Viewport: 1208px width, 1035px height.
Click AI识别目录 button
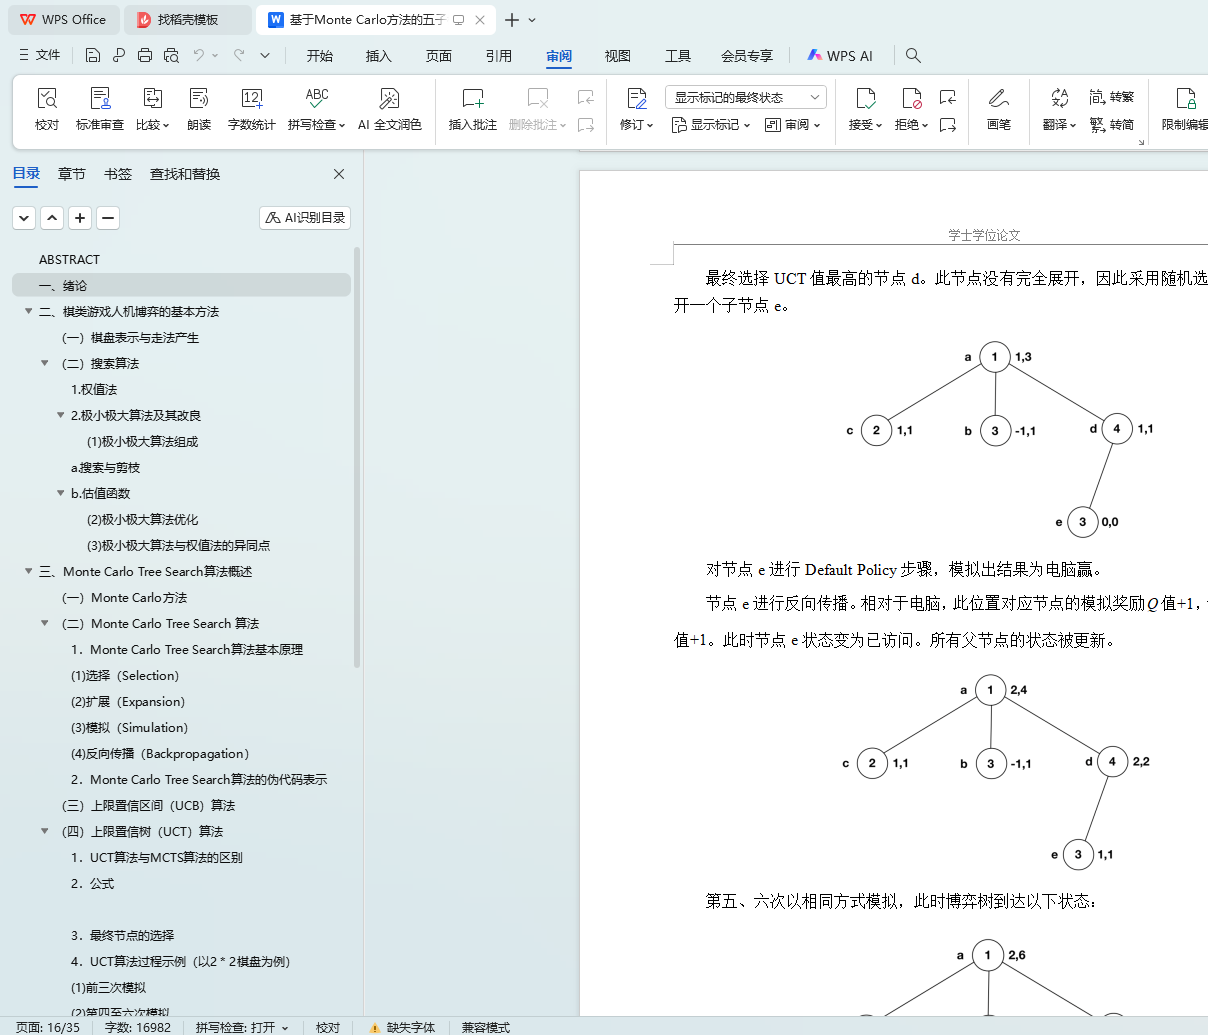305,217
